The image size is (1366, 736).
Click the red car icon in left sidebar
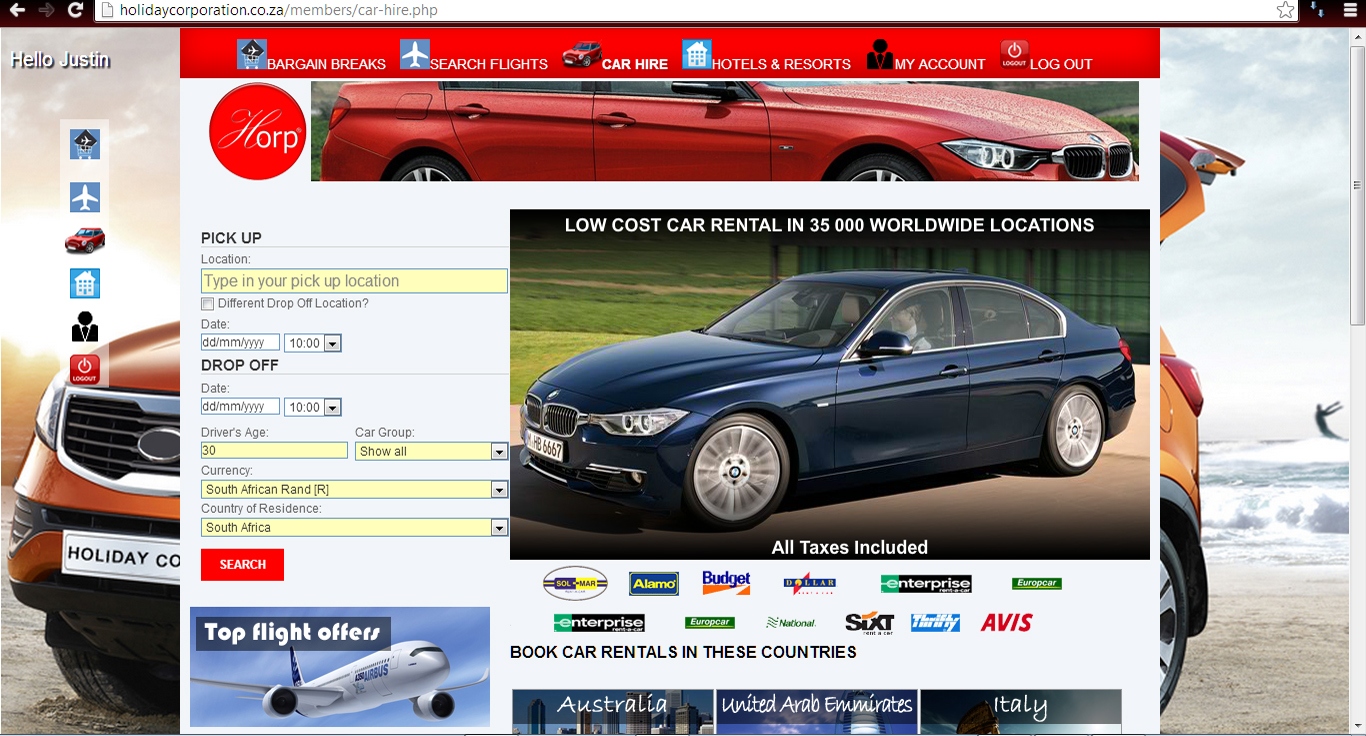tap(85, 240)
